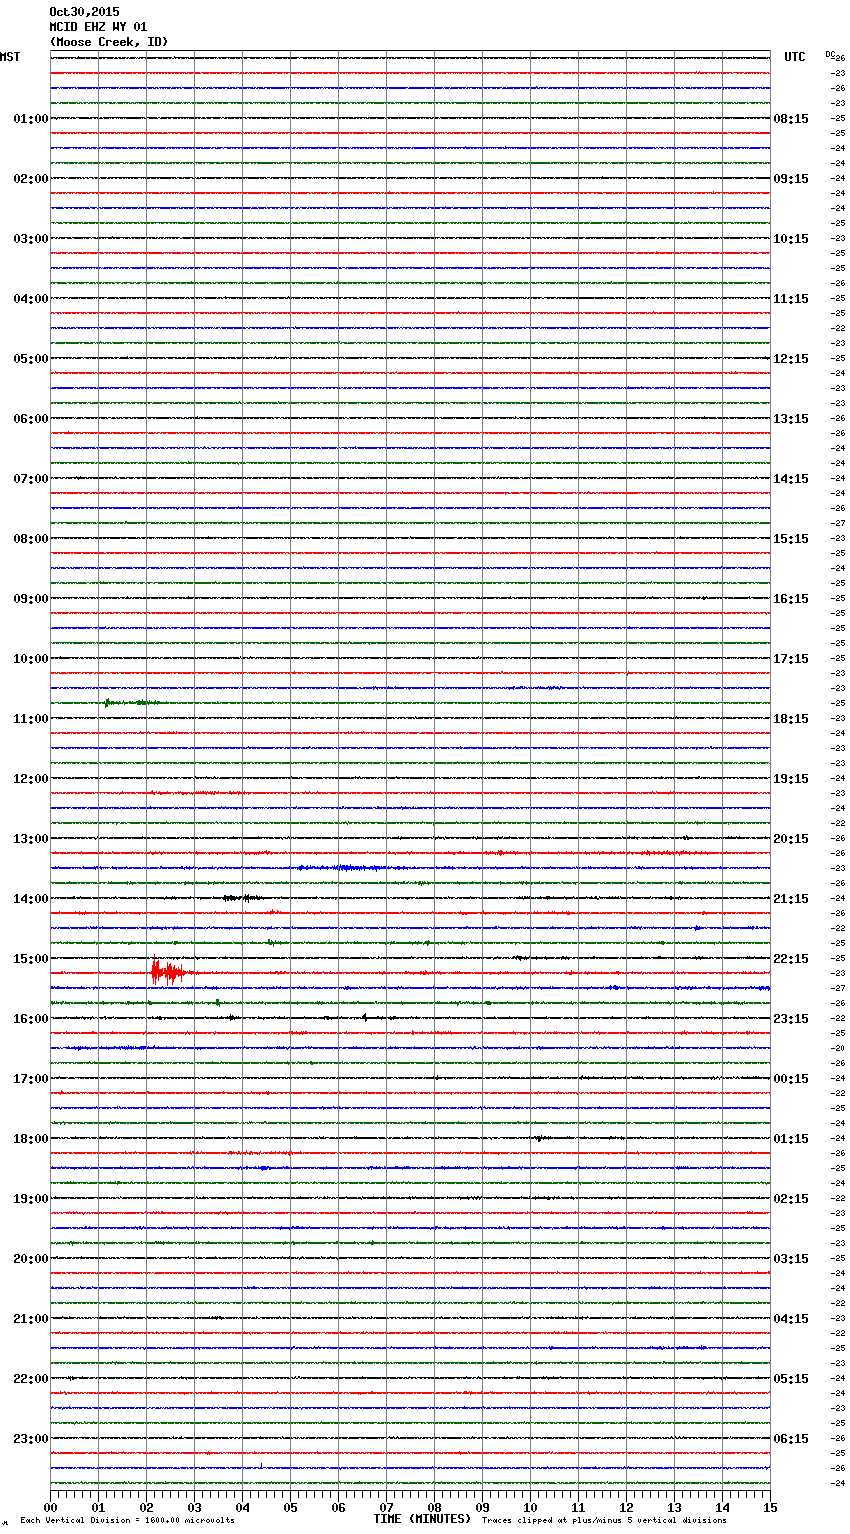This screenshot has width=850, height=1534.
Task: Select the 04:00 MST hour label
Action: pos(31,299)
